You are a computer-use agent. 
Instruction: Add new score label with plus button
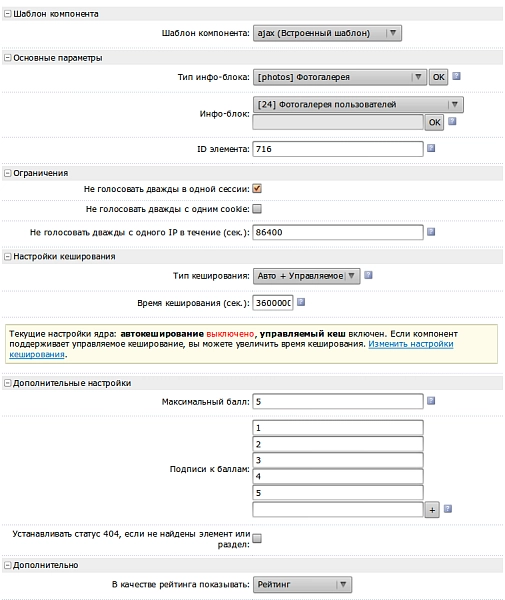[432, 510]
